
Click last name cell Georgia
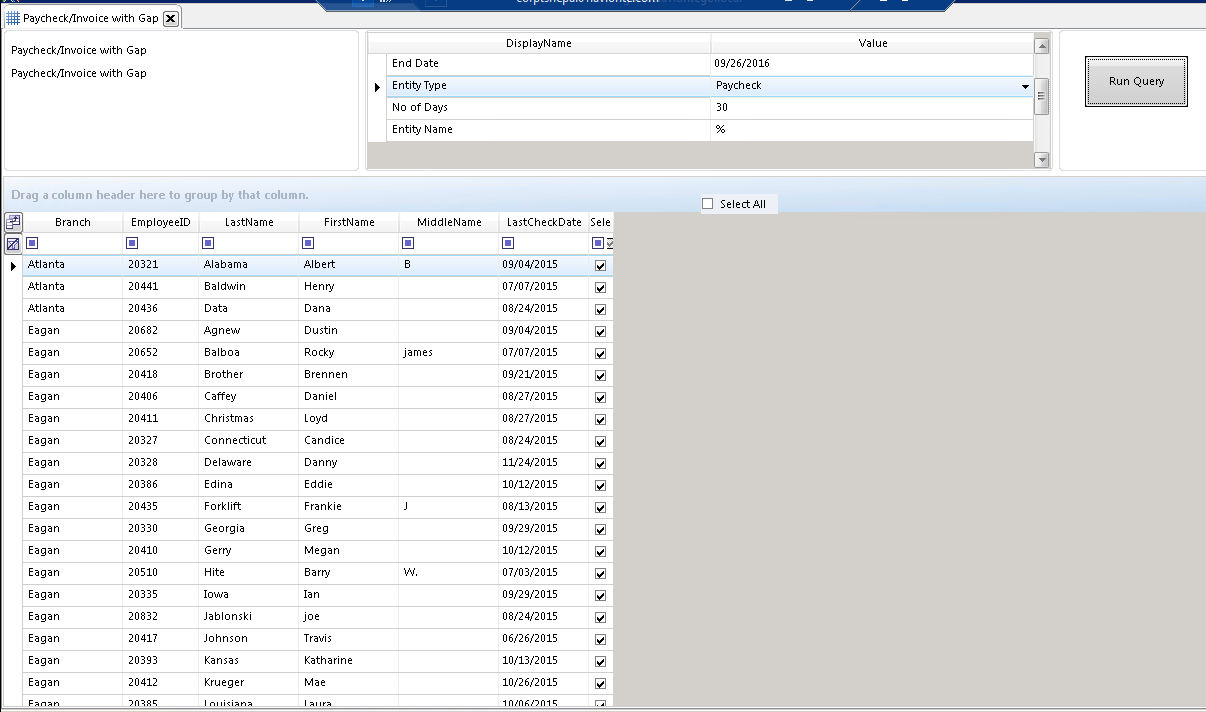click(x=249, y=528)
